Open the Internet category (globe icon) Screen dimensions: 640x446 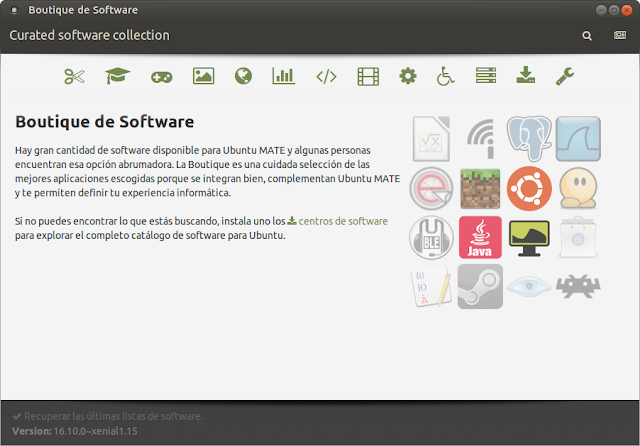tap(243, 76)
